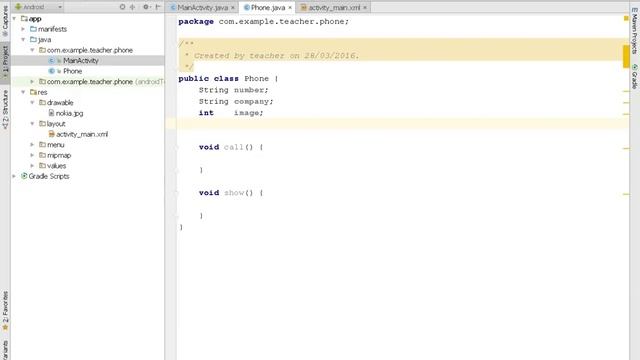Click the Android icon in view selector
640x360 pixels.
[18, 7]
